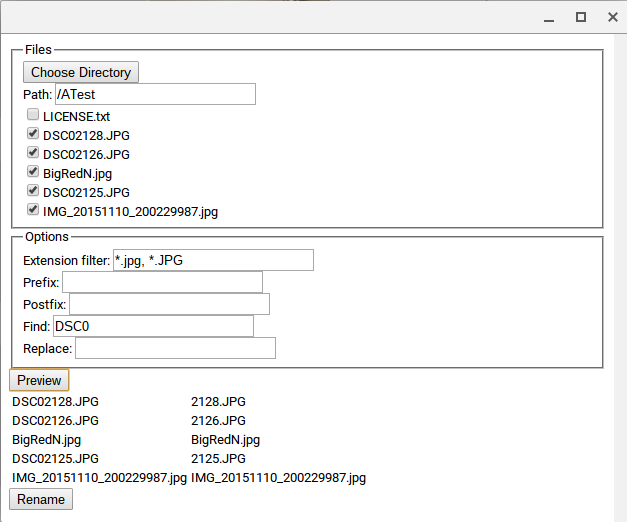Select DSC02128.JPG label in Files list
627x522 pixels.
86,136
